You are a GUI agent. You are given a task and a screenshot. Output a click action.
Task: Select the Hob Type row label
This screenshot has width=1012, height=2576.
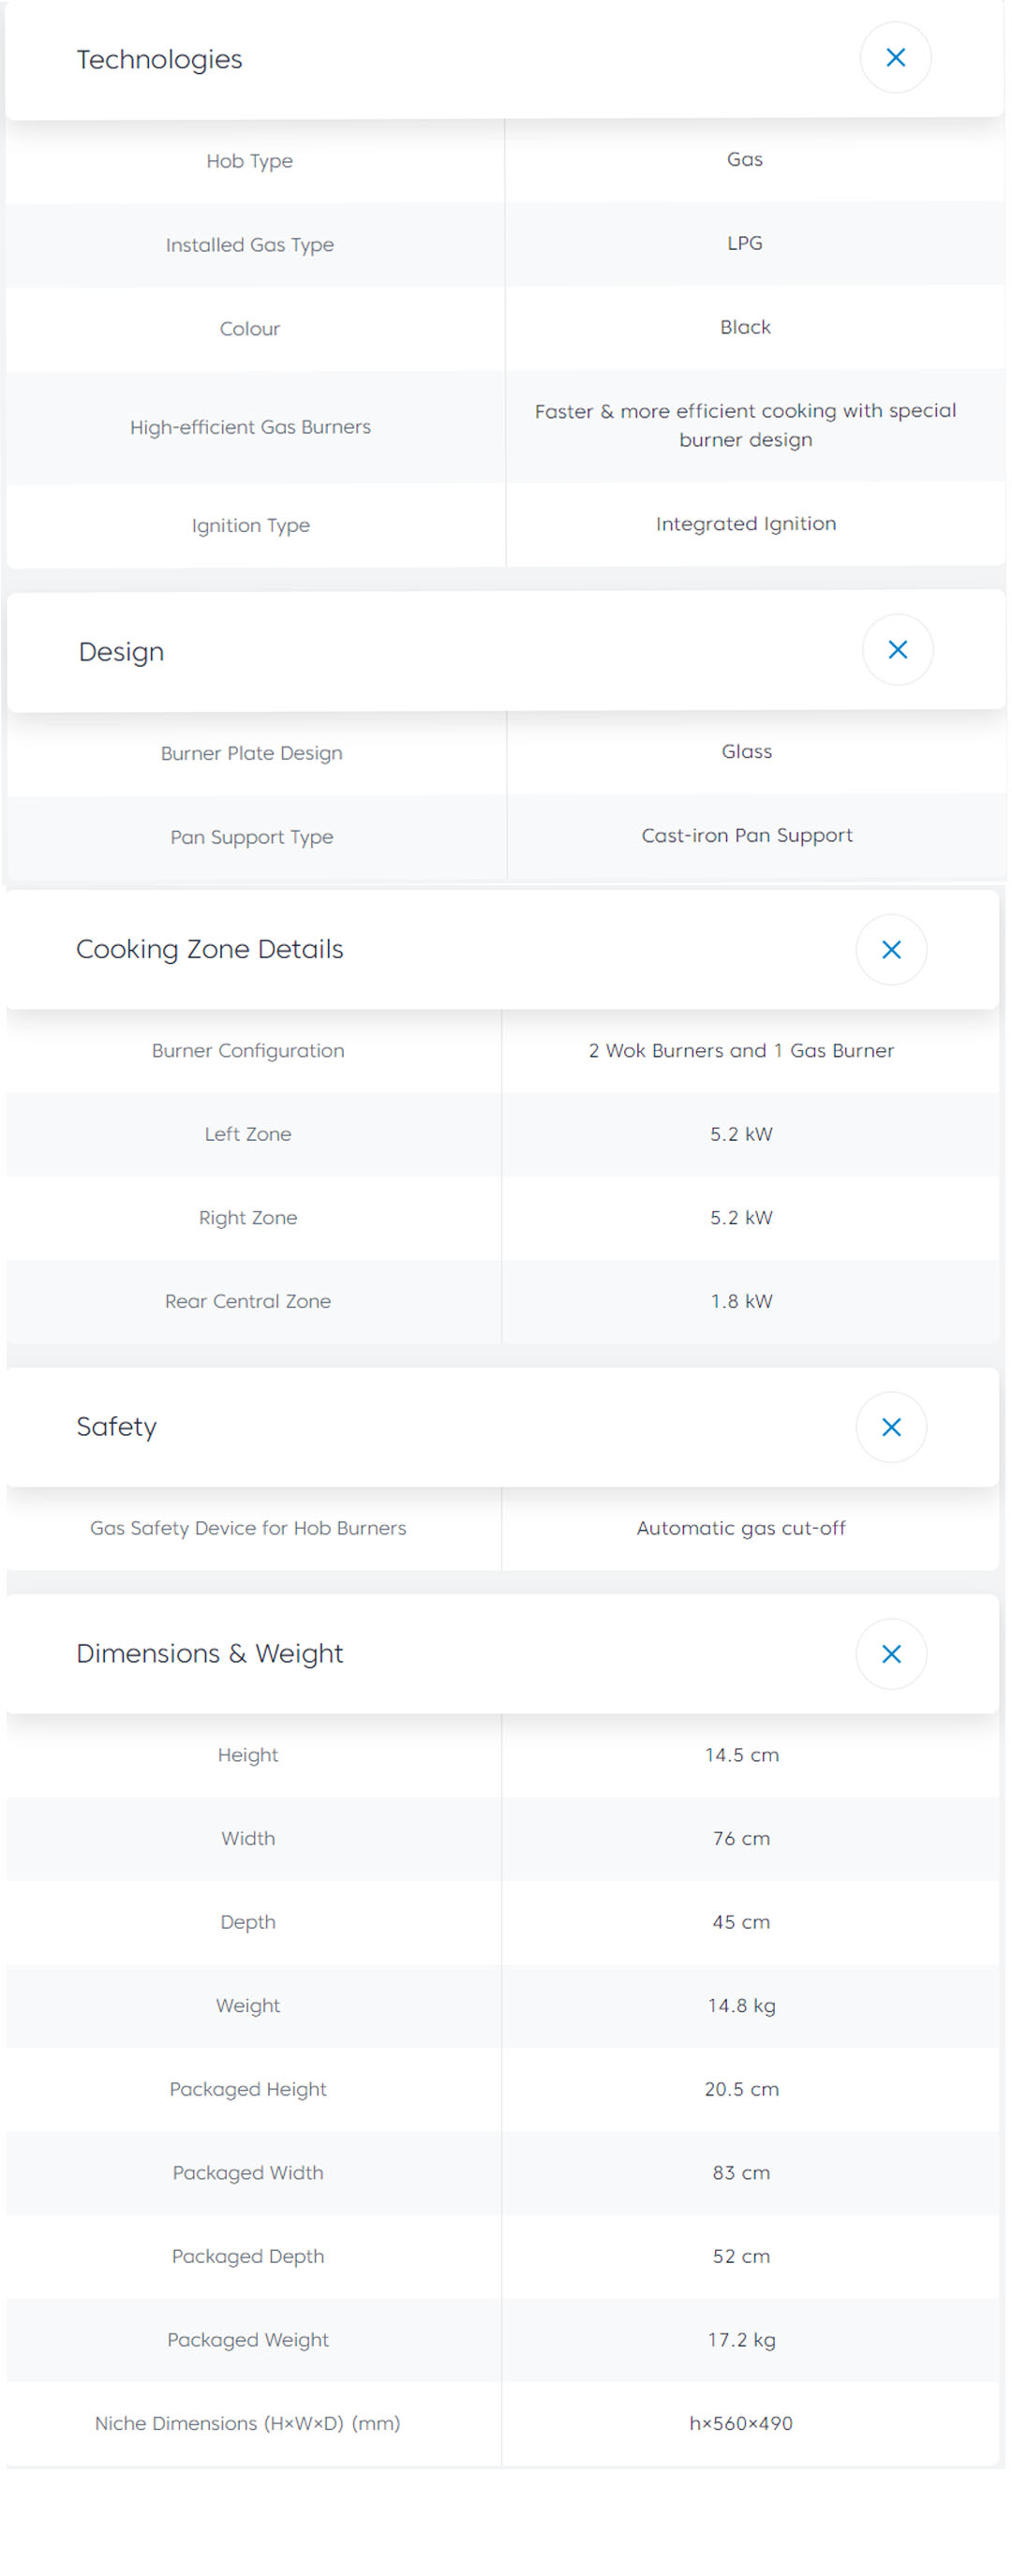click(250, 161)
